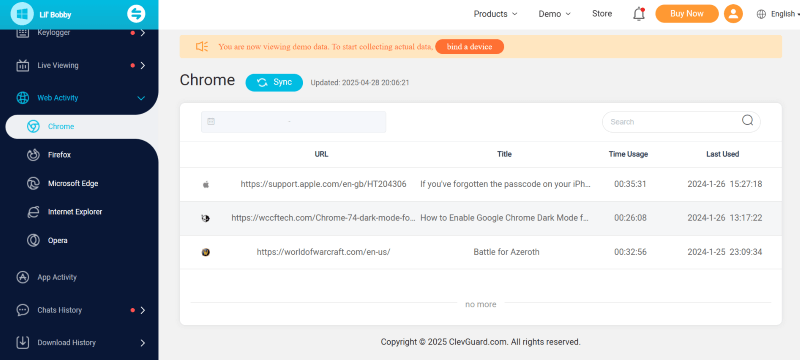Click the App Activity icon
This screenshot has width=800, height=360.
pos(22,277)
